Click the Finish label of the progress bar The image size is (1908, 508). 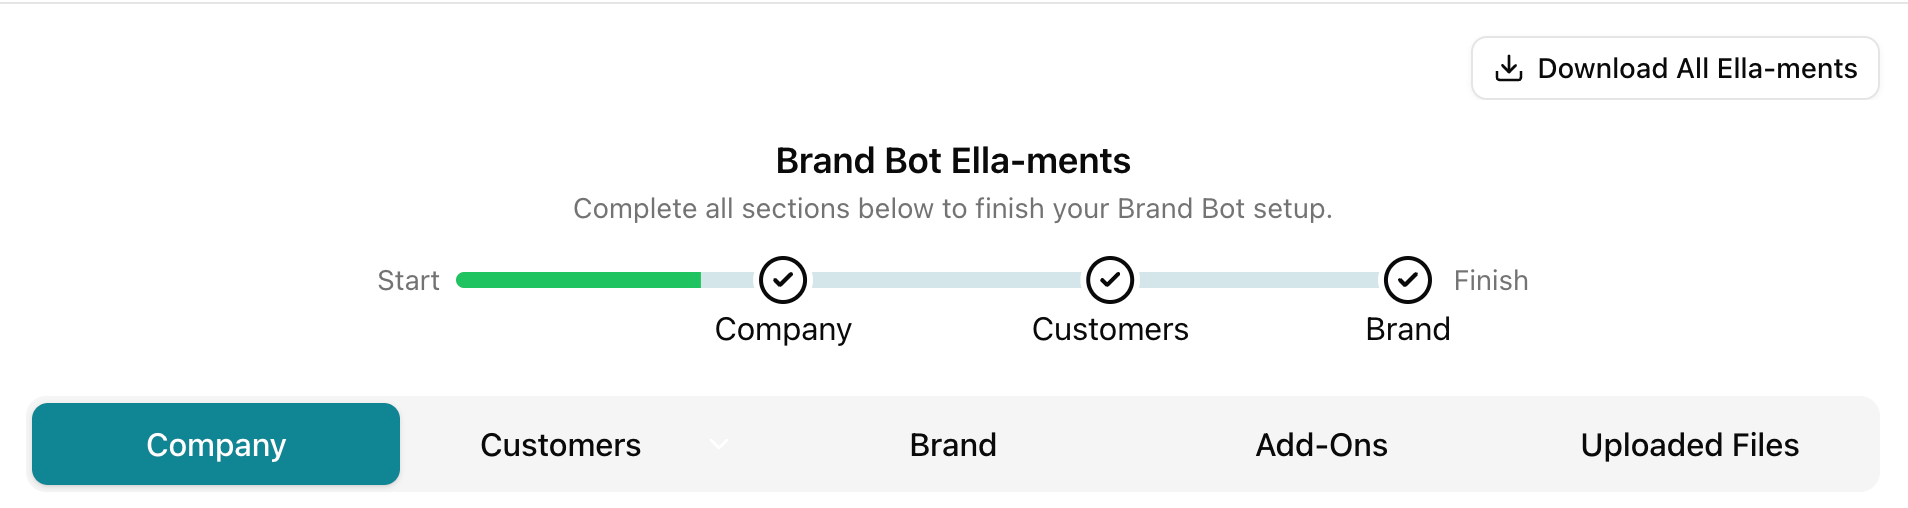(1490, 280)
